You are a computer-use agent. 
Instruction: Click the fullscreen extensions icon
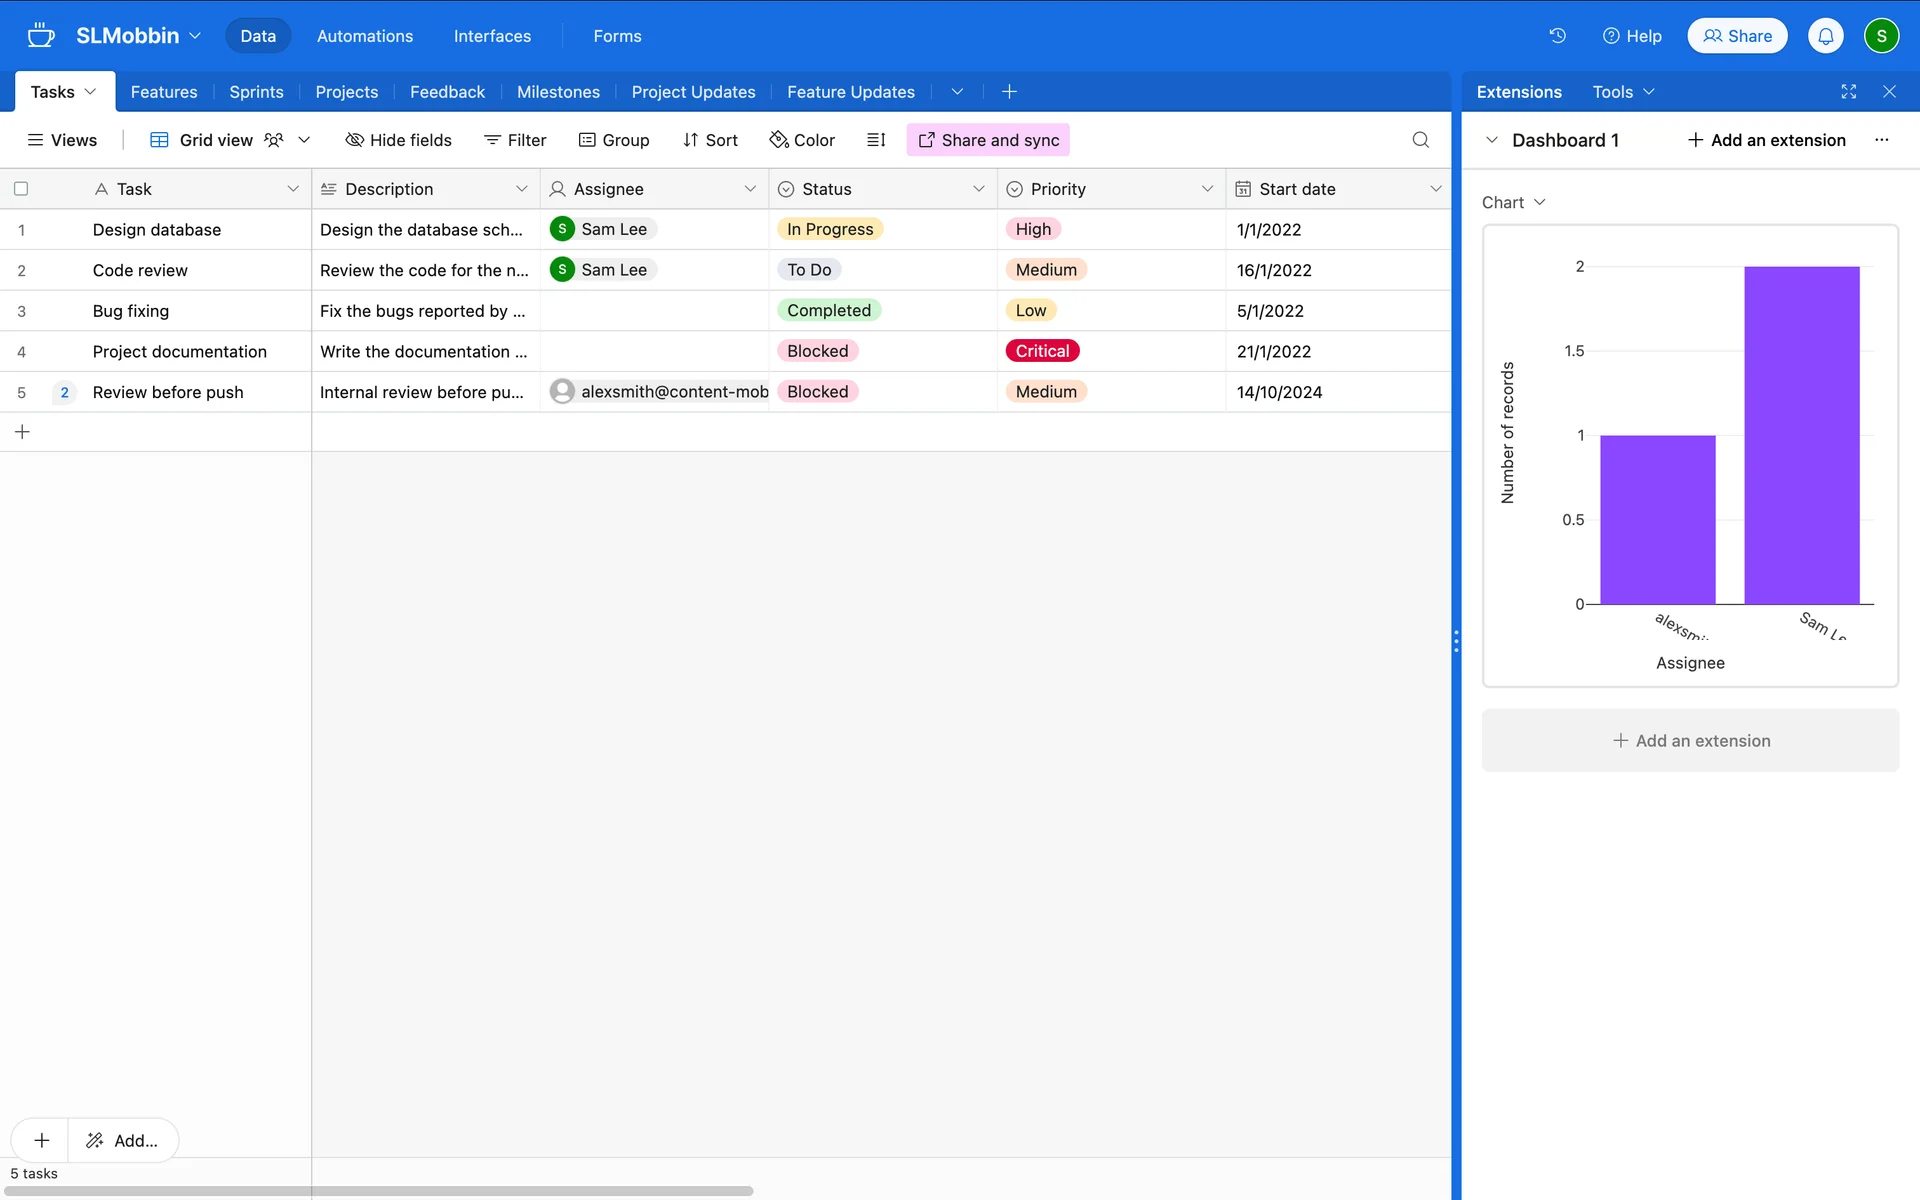coord(1848,91)
